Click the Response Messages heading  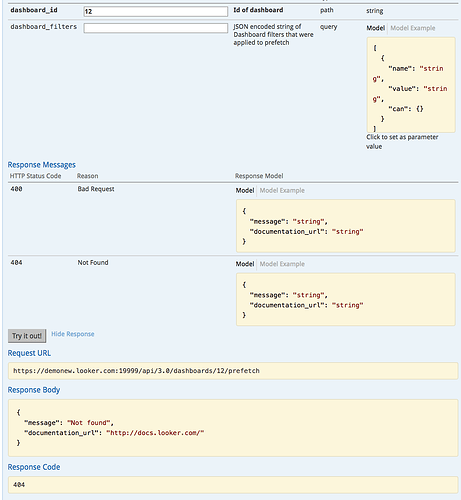coord(42,165)
